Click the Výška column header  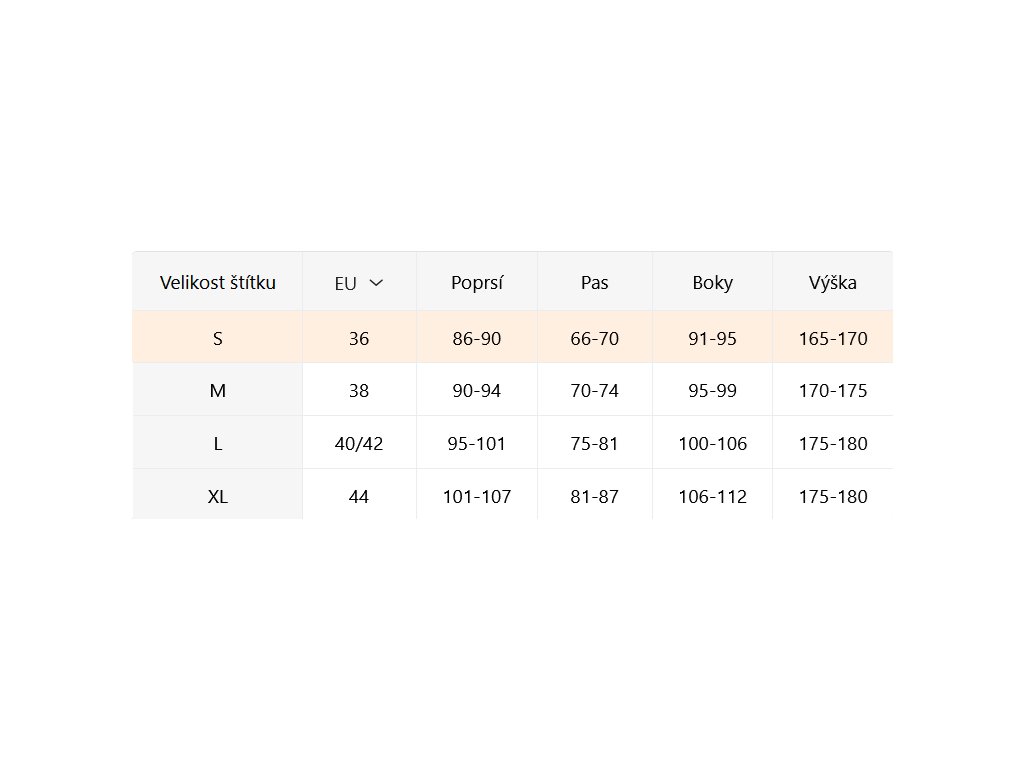[x=833, y=282]
